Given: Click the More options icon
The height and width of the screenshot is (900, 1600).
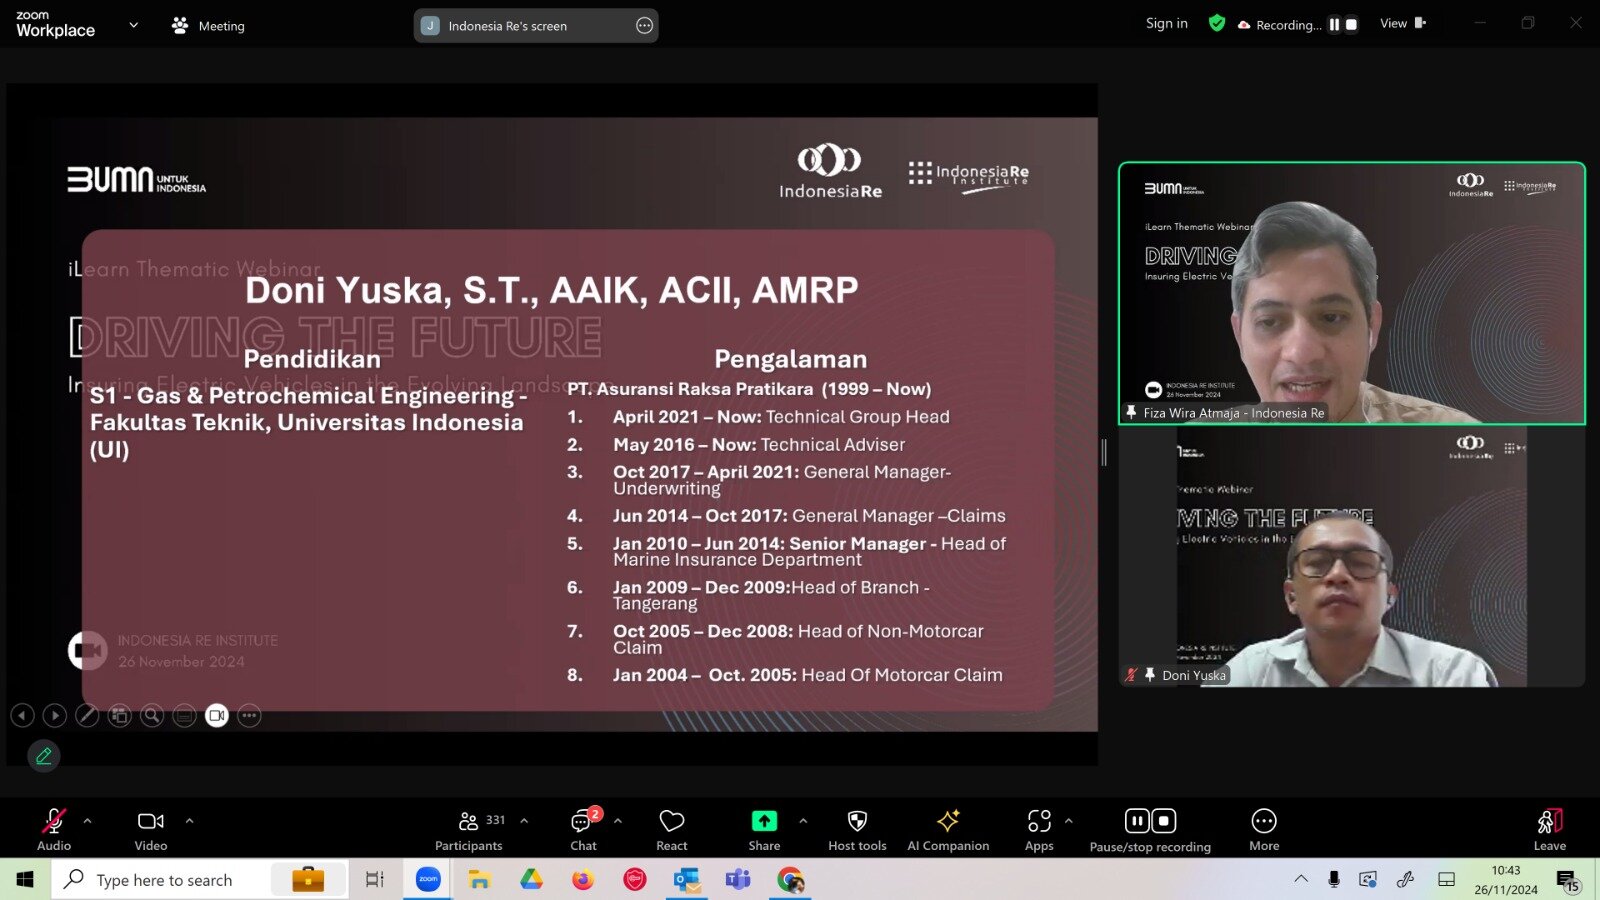Looking at the screenshot, I should click(x=1264, y=829).
